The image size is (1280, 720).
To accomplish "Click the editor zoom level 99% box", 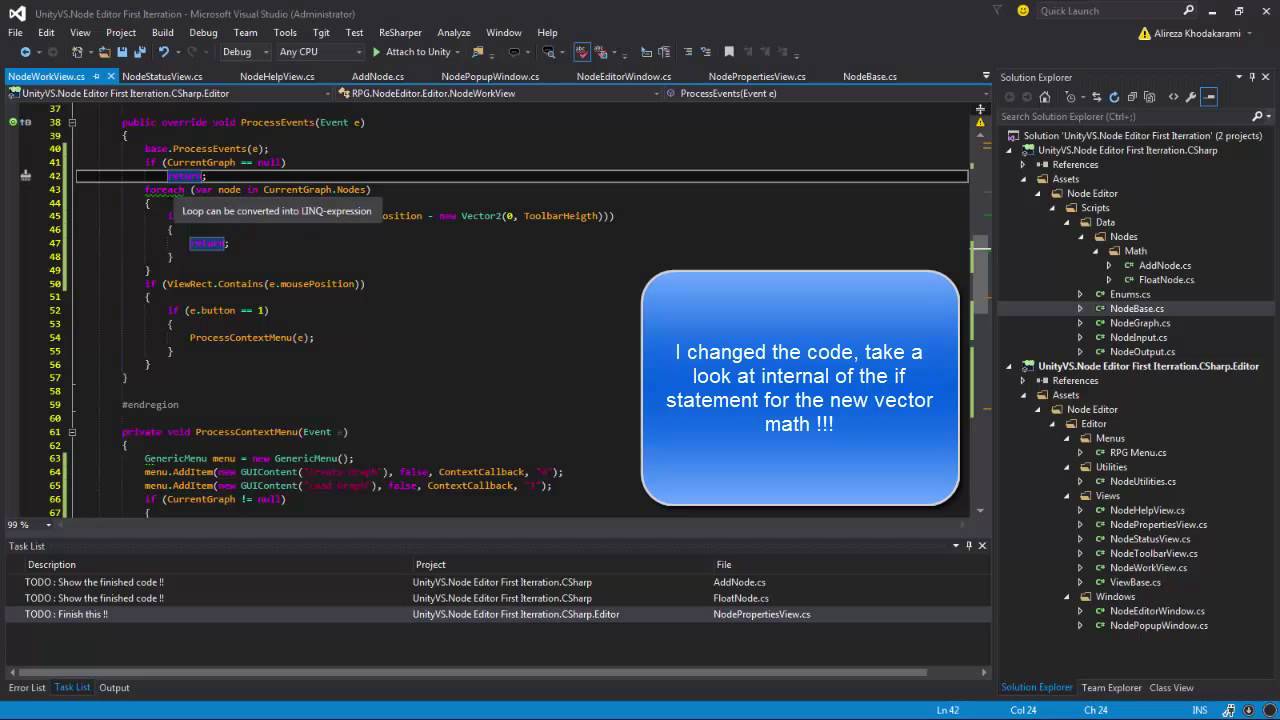I will (18, 525).
